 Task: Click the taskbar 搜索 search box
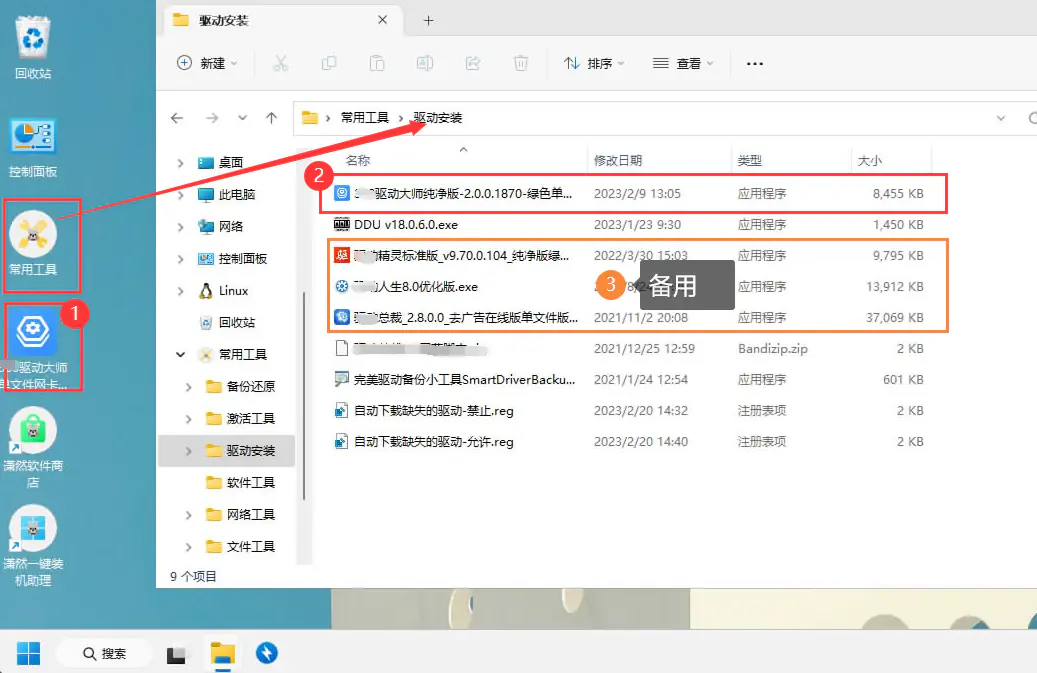(x=103, y=653)
